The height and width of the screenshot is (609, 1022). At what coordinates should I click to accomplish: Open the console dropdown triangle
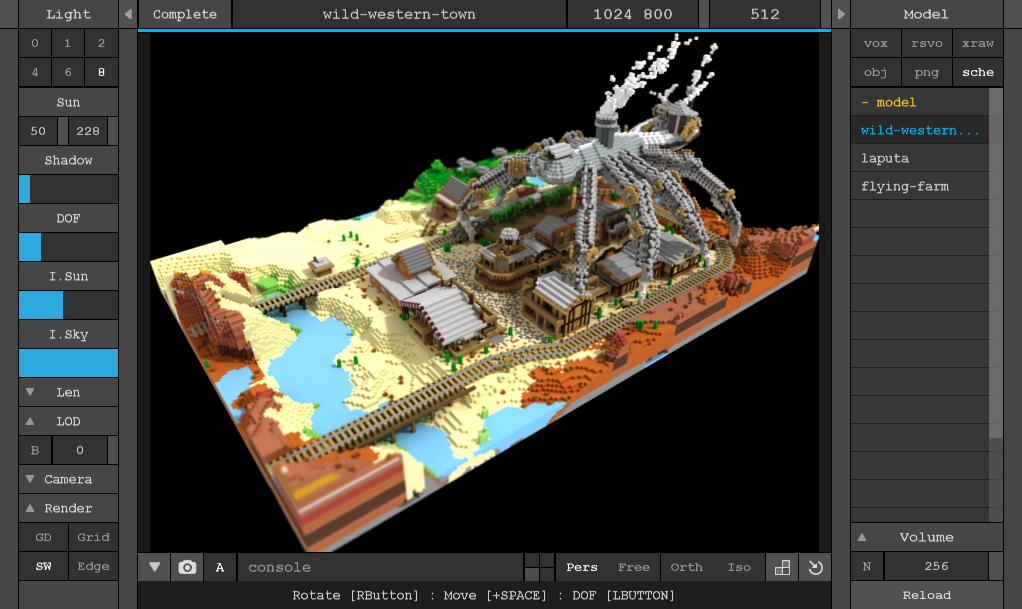click(153, 567)
